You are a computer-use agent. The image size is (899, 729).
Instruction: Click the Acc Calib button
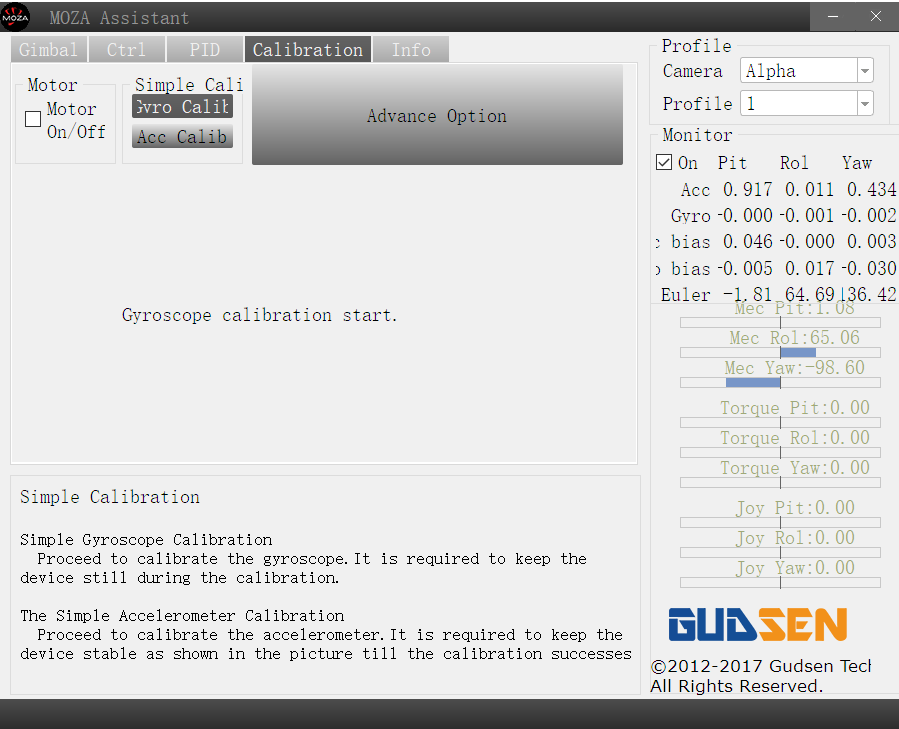click(182, 137)
